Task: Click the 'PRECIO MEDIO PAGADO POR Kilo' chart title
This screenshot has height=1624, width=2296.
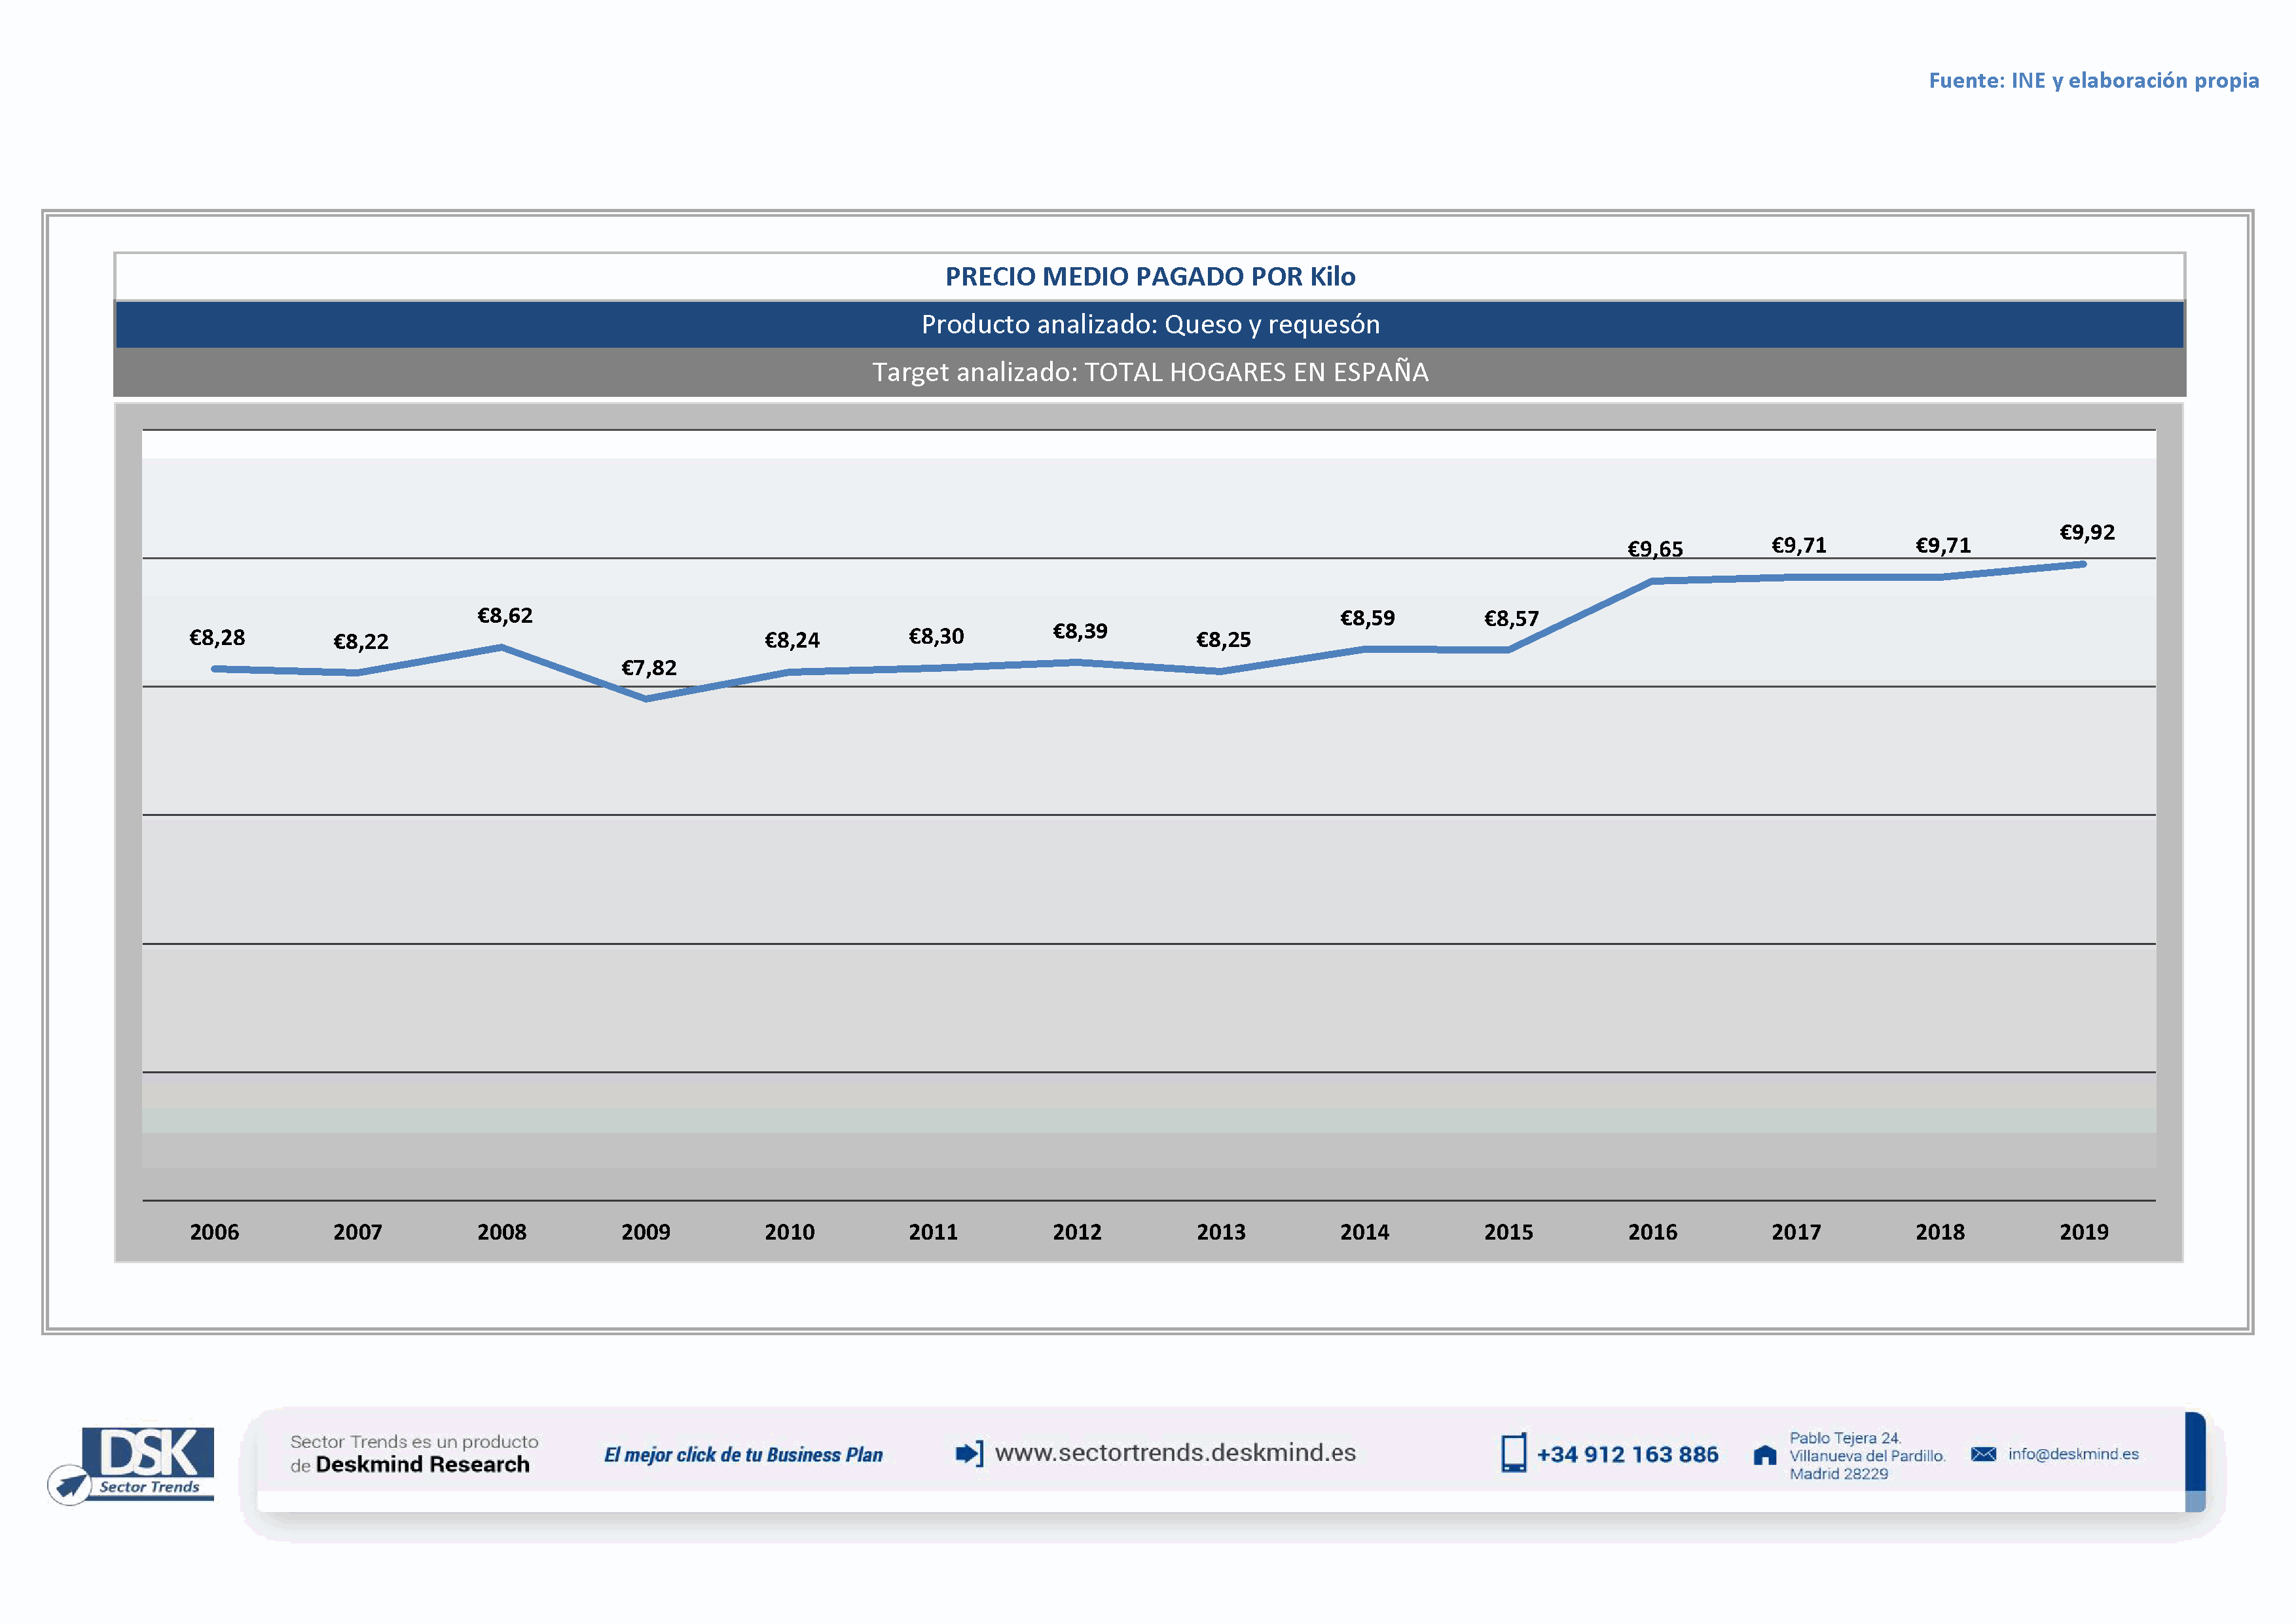Action: coord(1150,277)
